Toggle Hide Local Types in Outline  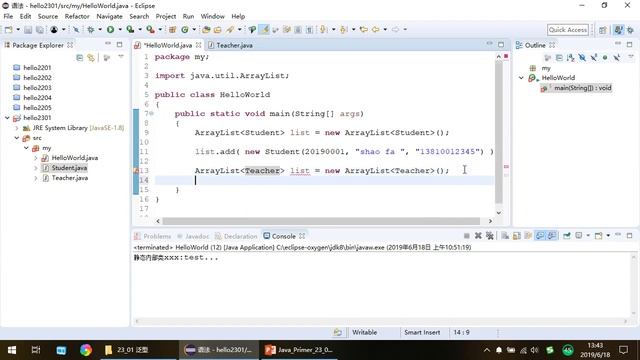[x=617, y=58]
